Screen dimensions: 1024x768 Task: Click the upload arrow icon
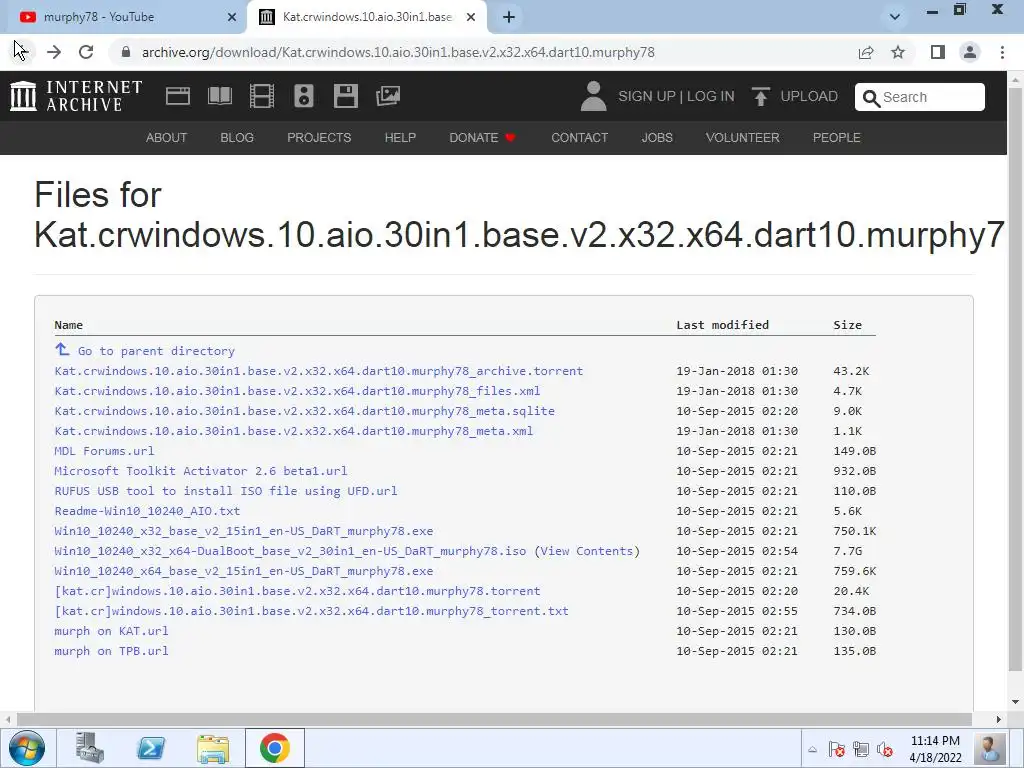[x=760, y=96]
